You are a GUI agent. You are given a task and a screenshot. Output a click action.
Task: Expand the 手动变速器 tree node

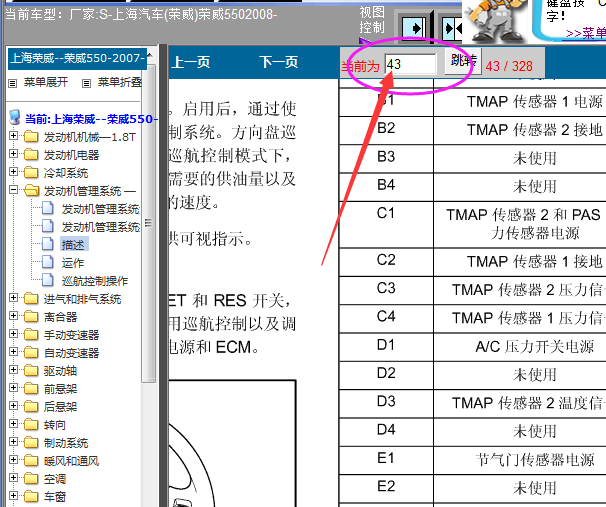(x=14, y=333)
